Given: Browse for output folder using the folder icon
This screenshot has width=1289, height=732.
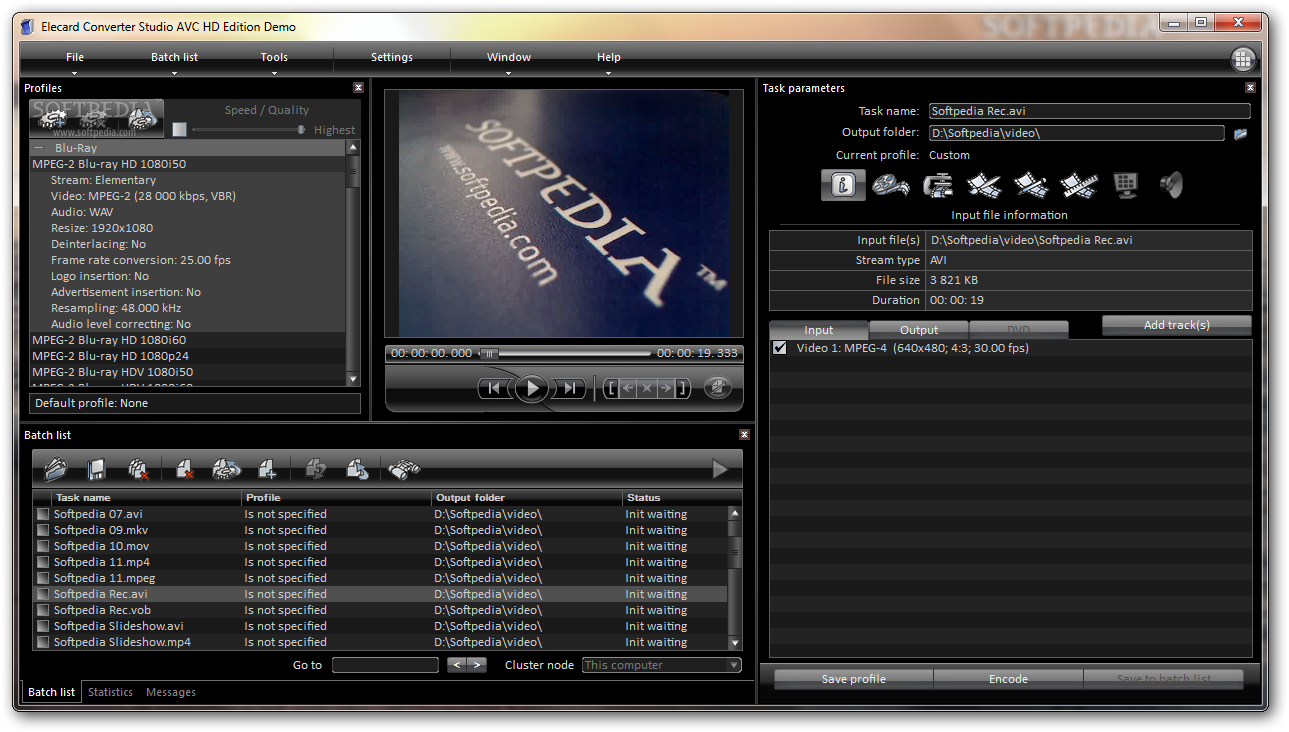Looking at the screenshot, I should click(1241, 133).
